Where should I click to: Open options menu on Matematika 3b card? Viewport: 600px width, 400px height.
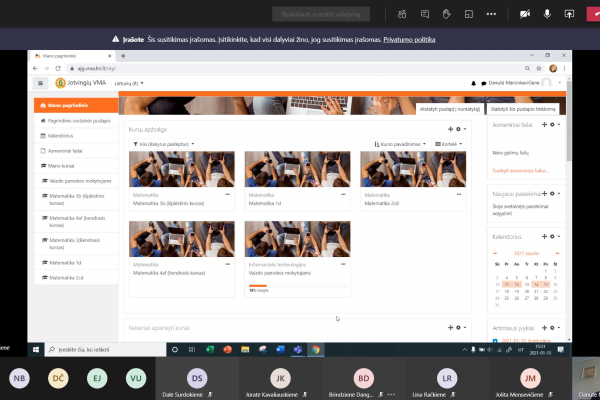click(228, 194)
